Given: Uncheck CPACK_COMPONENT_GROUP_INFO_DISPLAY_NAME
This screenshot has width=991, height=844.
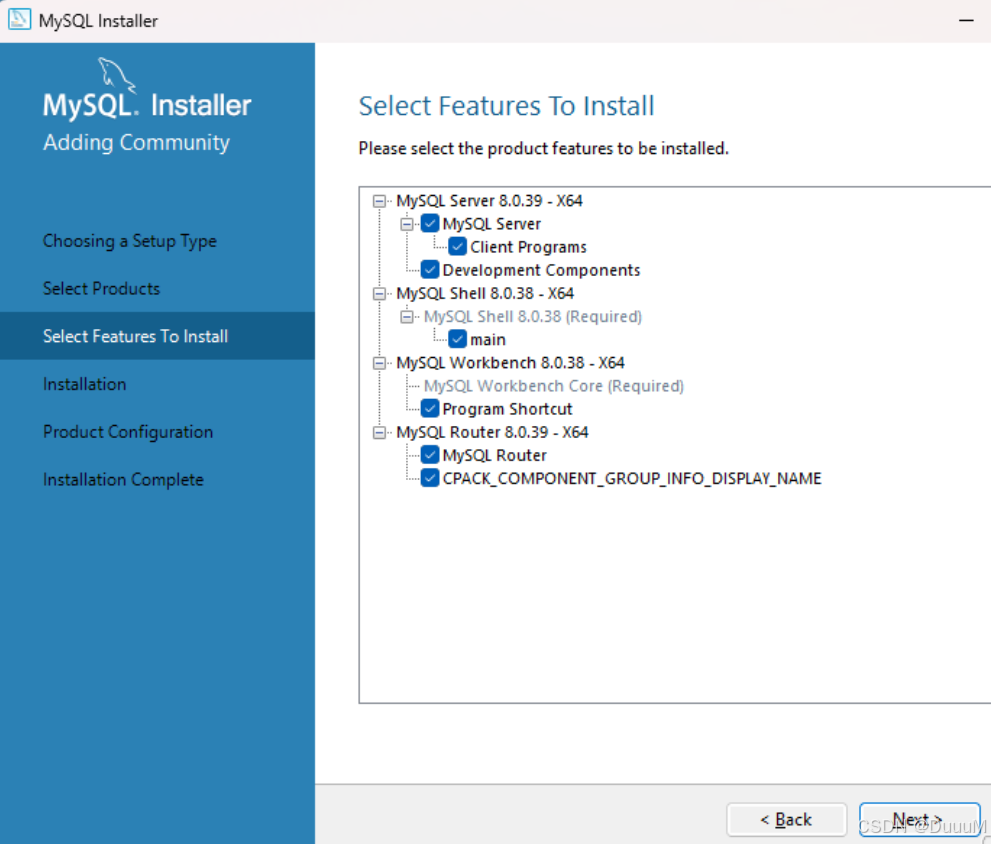Looking at the screenshot, I should tap(430, 478).
